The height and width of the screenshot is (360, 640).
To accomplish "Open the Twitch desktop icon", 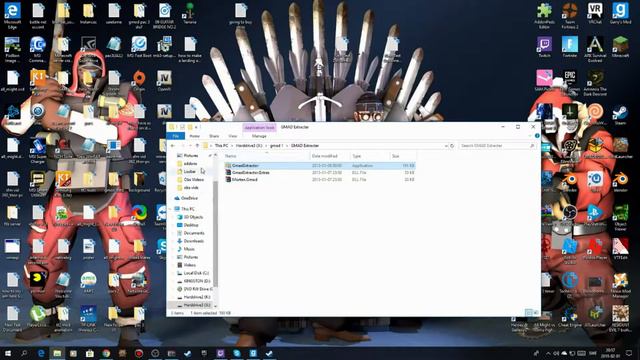I will [544, 47].
